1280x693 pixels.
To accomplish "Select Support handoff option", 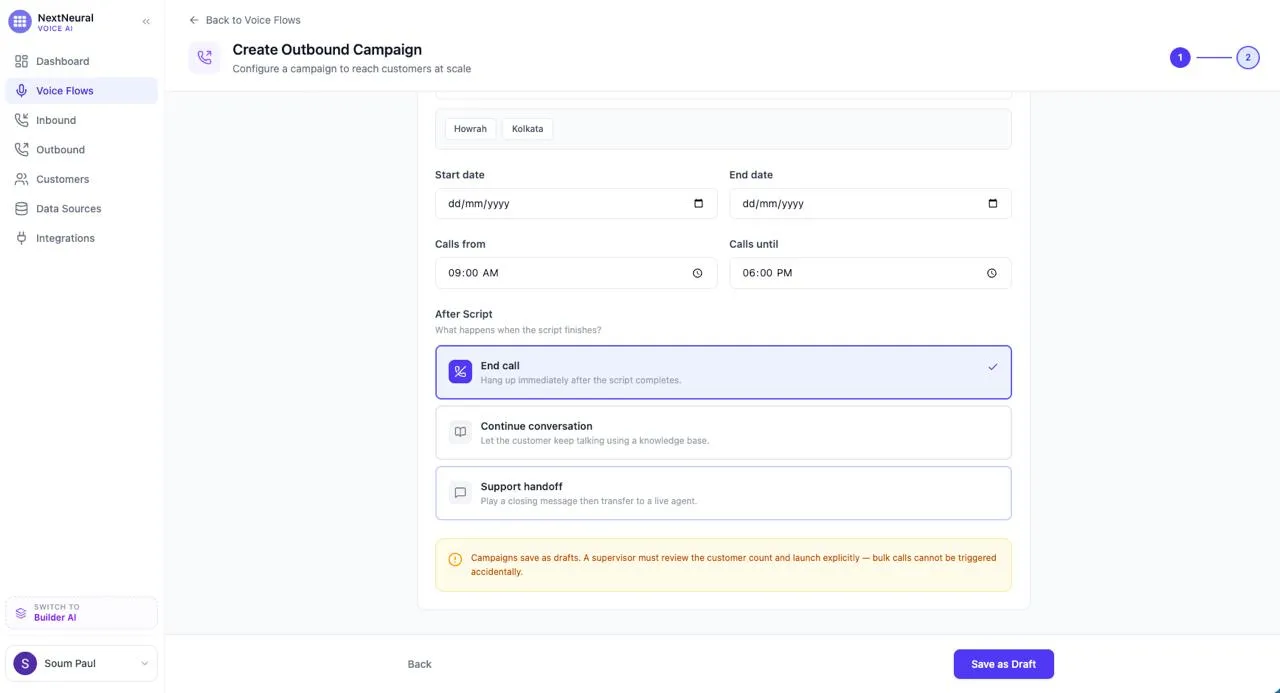I will point(723,493).
